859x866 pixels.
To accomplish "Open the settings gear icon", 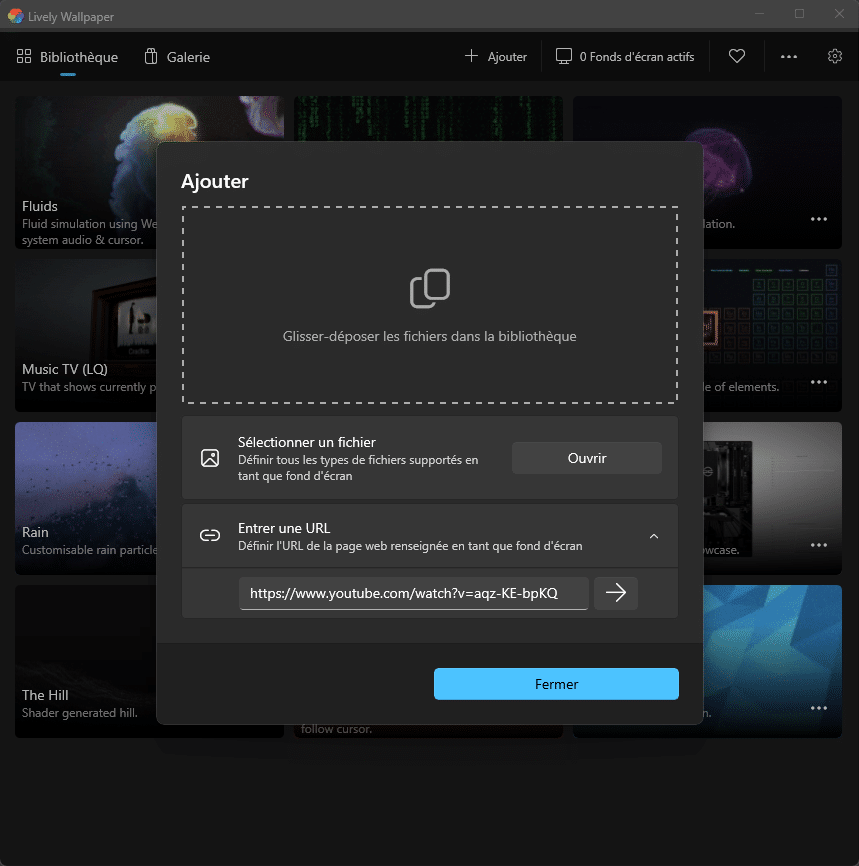I will [835, 57].
